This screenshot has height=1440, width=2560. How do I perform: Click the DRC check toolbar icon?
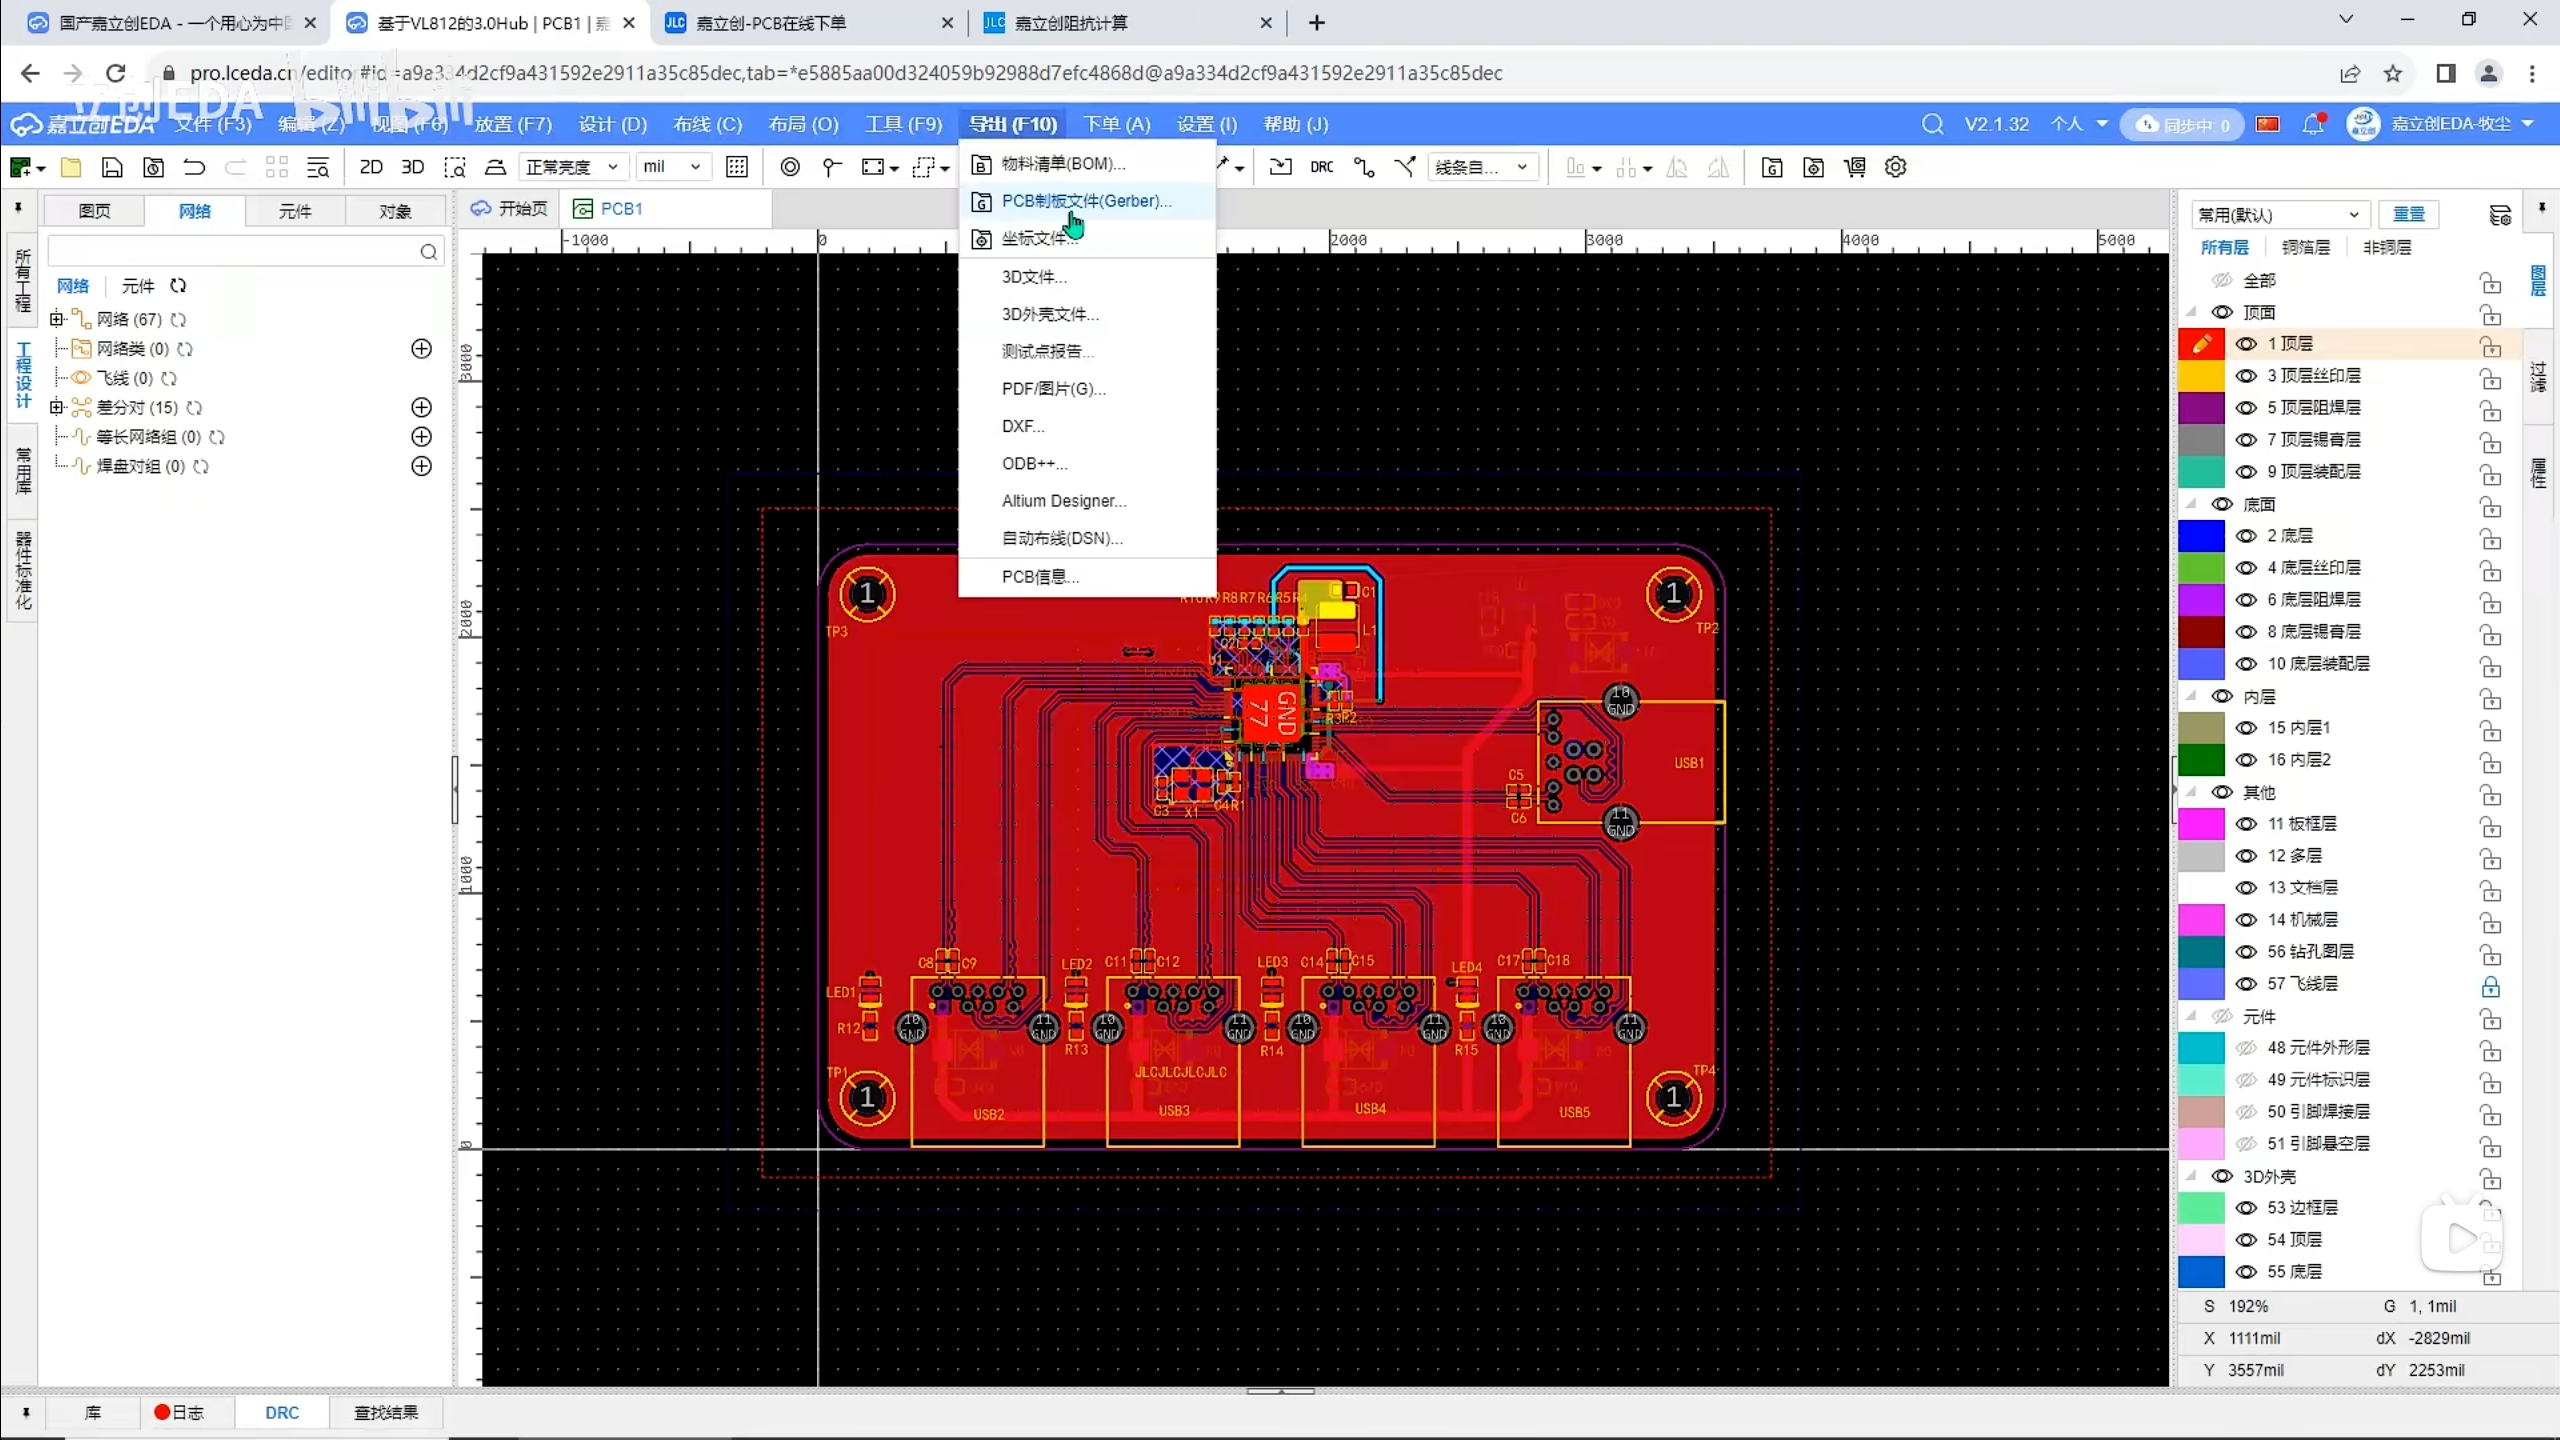click(1321, 167)
